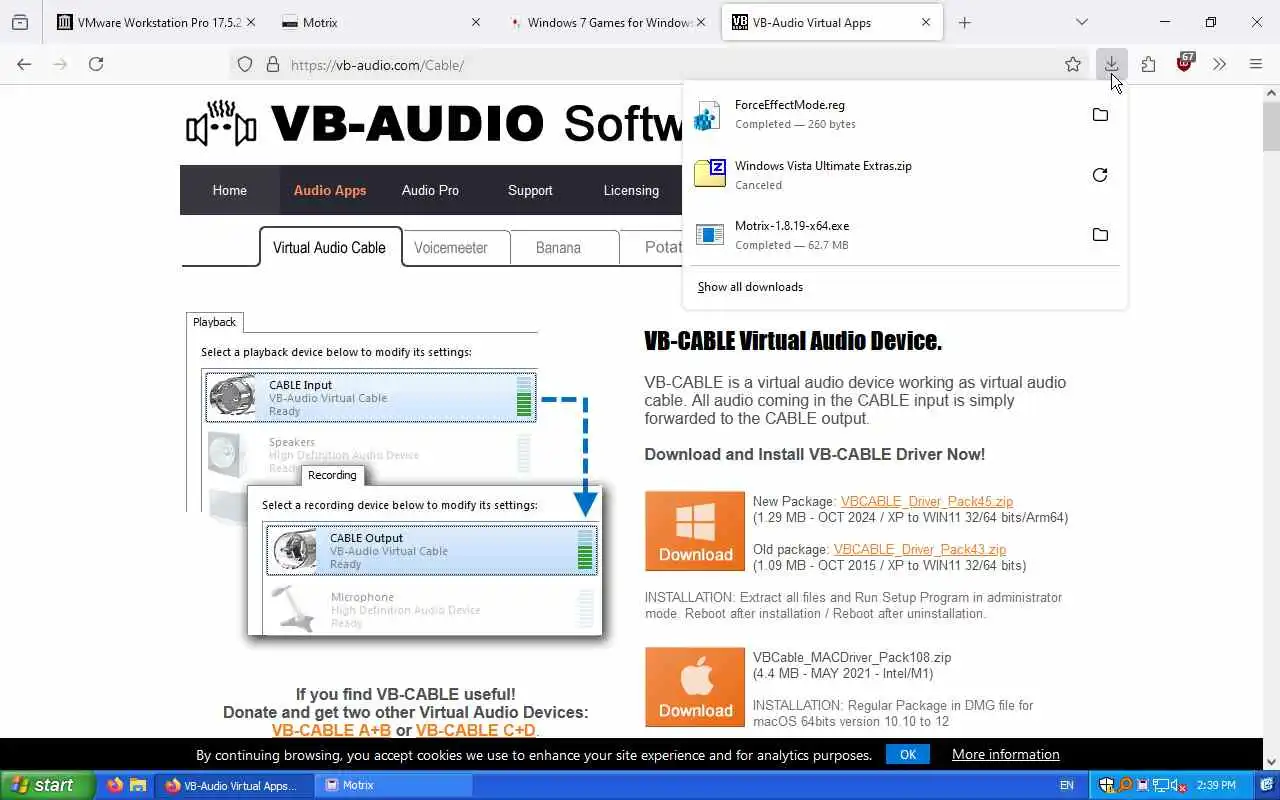This screenshot has width=1280, height=800.
Task: Switch to VMware Workstation Pro tab
Action: 155,22
